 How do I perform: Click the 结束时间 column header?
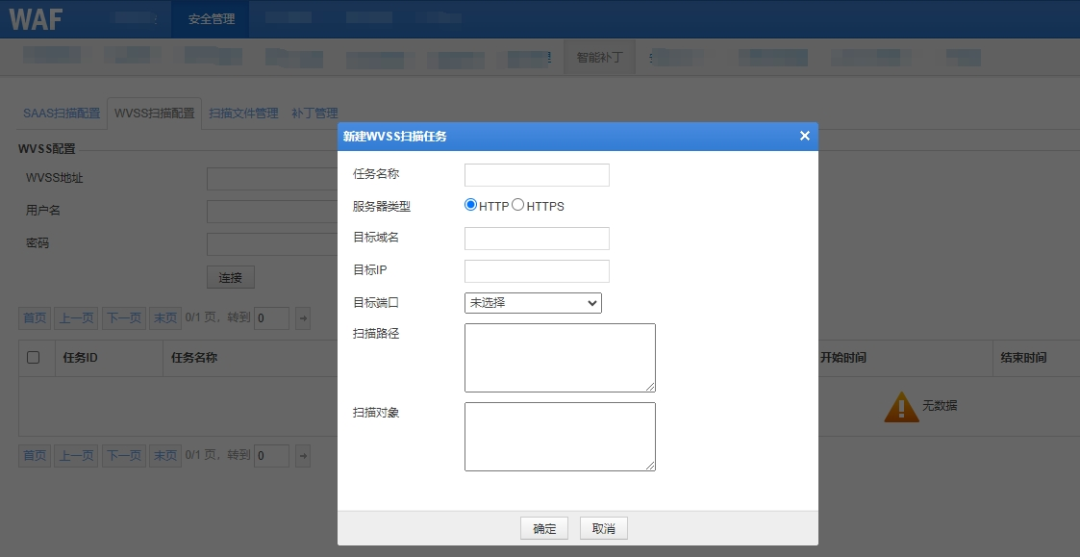[1024, 357]
